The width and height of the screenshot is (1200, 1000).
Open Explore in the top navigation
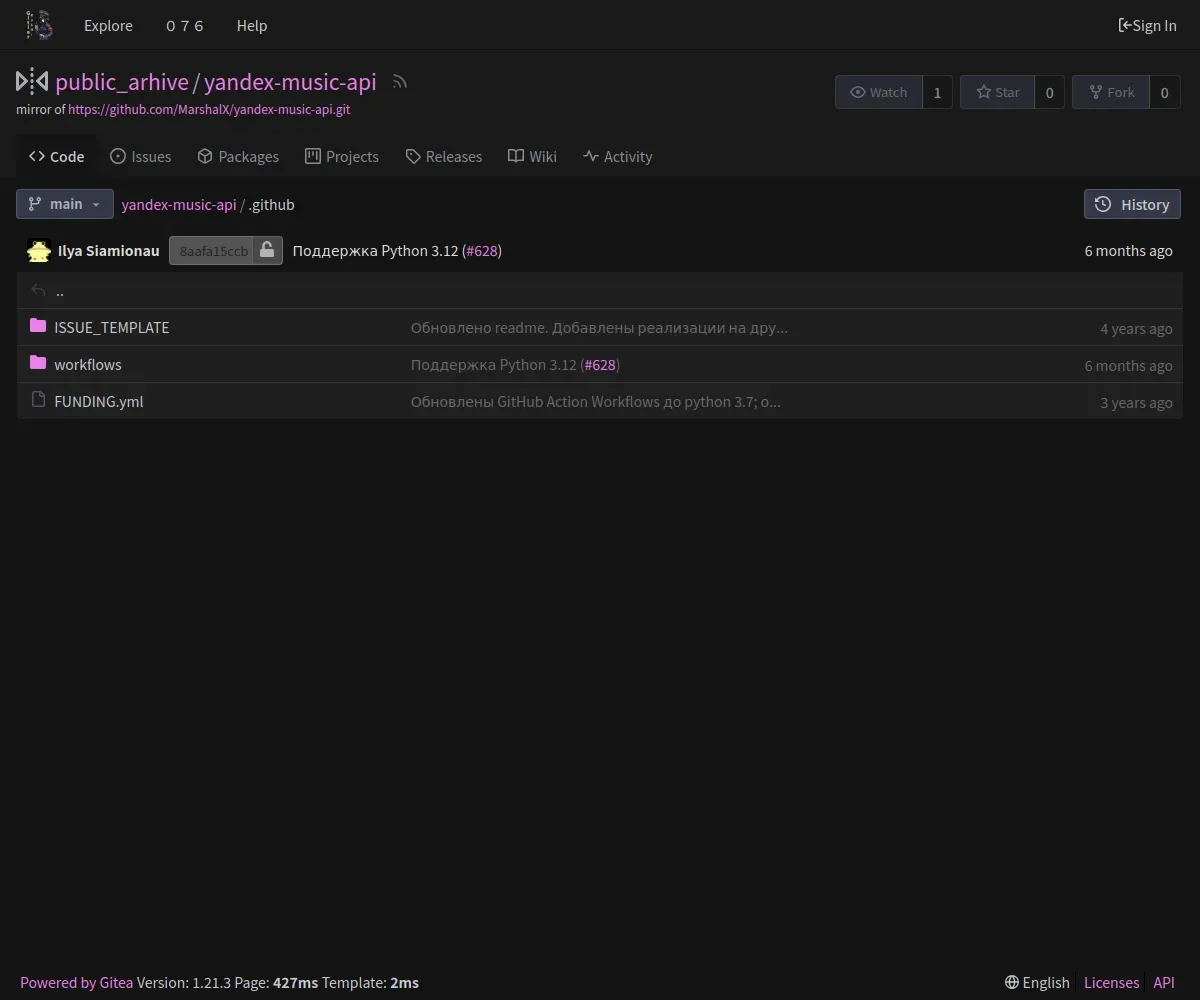[x=108, y=25]
